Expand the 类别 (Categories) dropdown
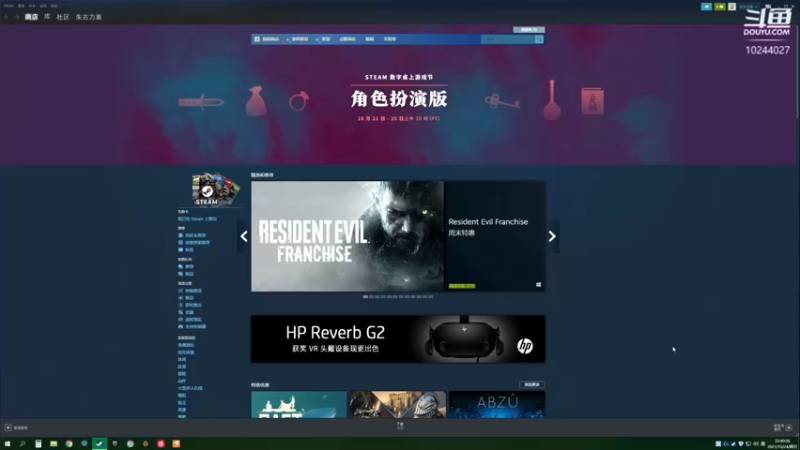 (325, 39)
